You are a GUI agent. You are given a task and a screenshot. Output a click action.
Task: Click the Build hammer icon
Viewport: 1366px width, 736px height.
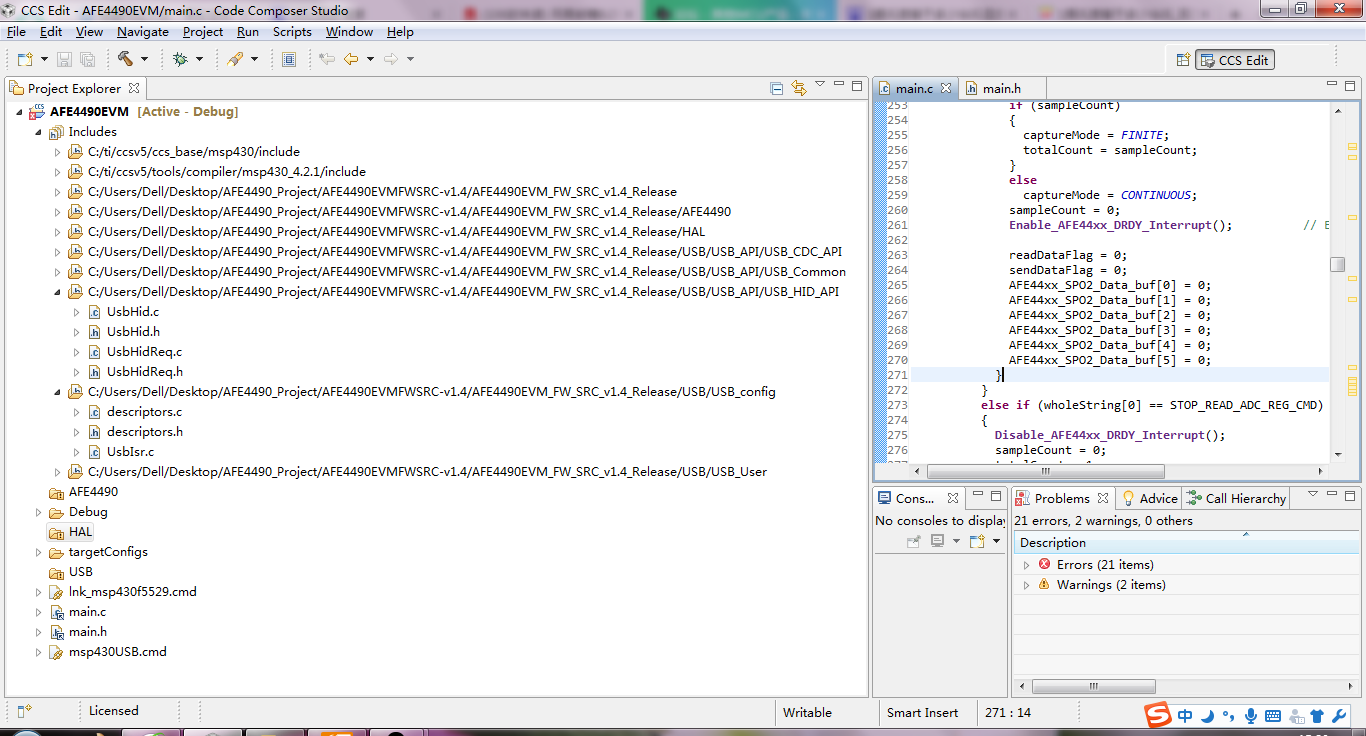click(x=125, y=59)
